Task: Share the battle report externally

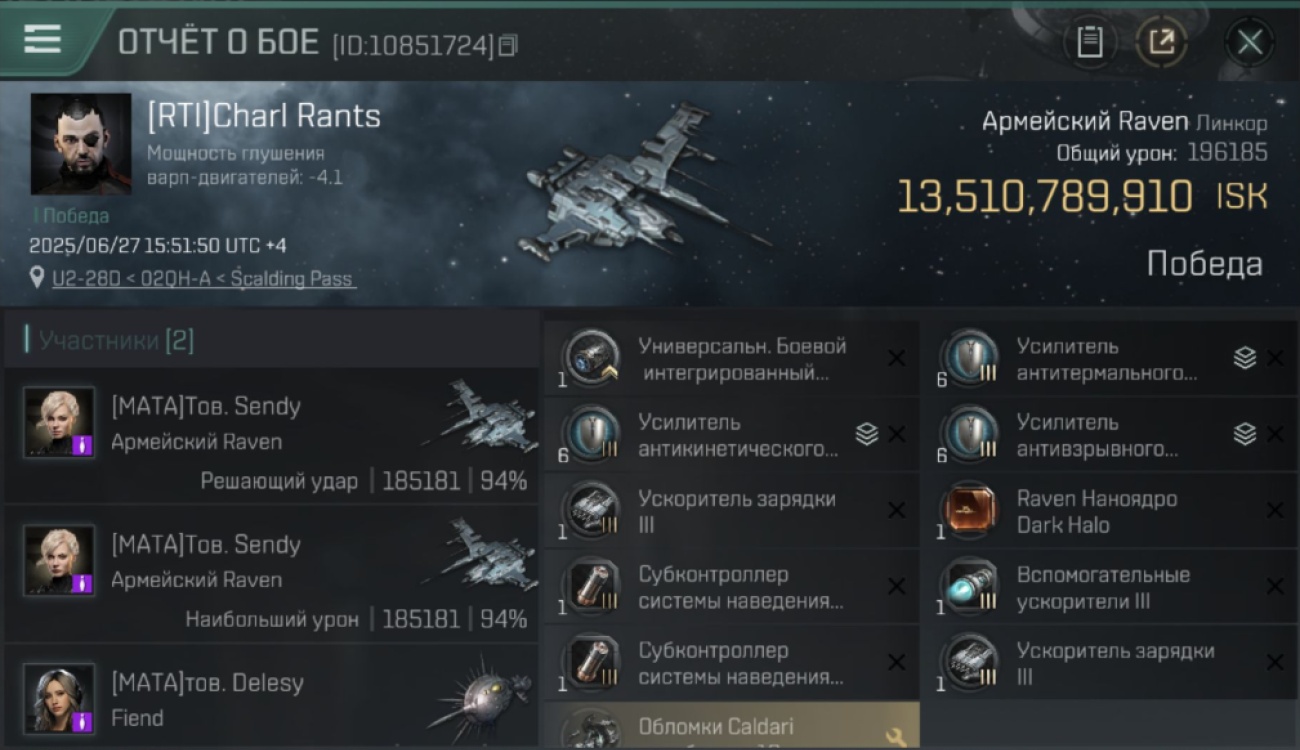Action: 1161,42
